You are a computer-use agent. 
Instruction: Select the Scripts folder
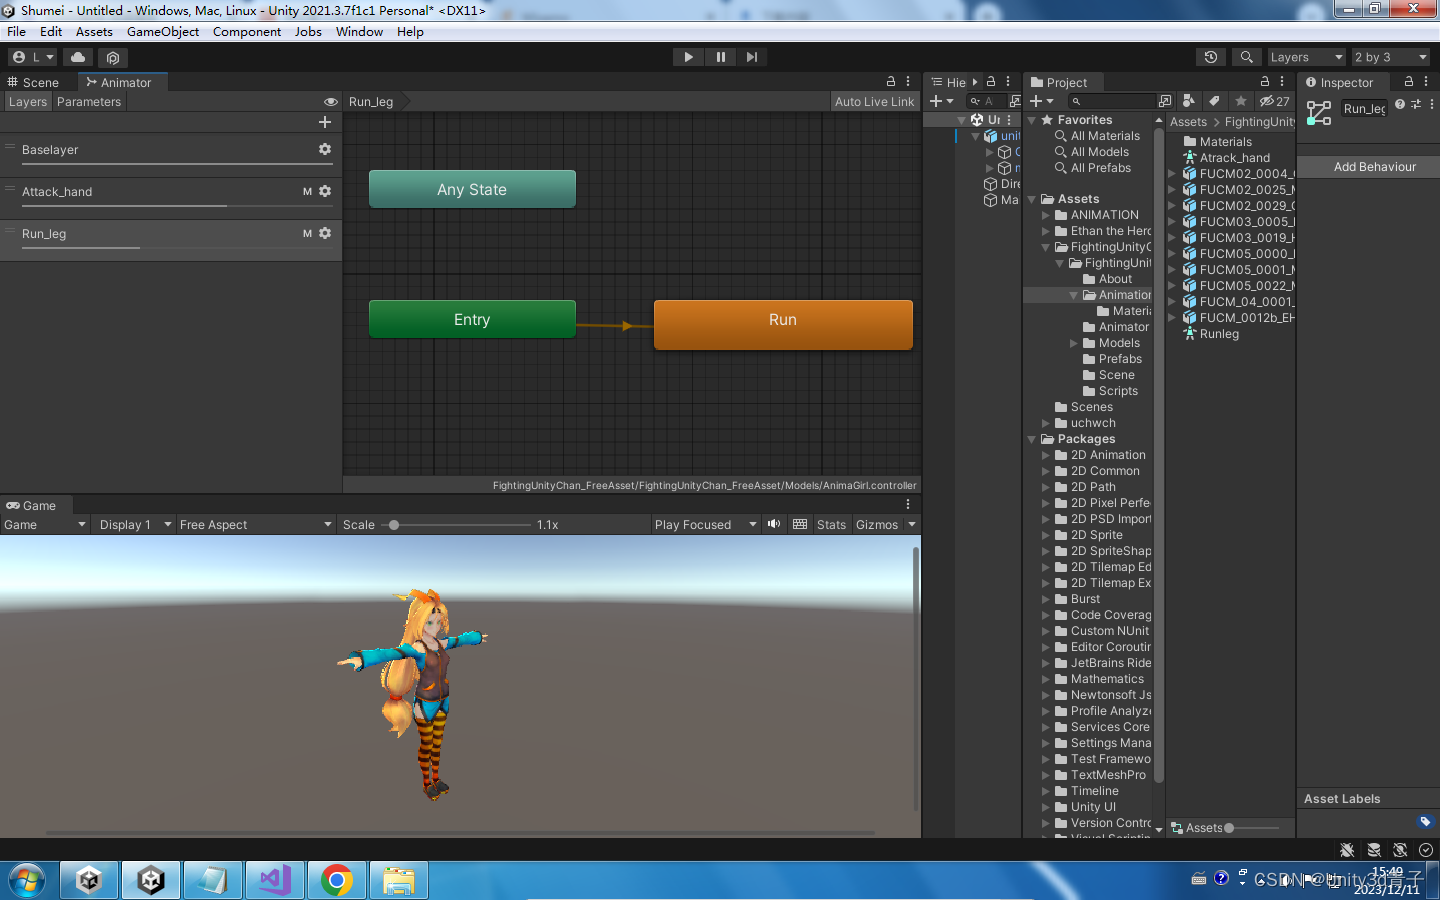[x=1110, y=391]
